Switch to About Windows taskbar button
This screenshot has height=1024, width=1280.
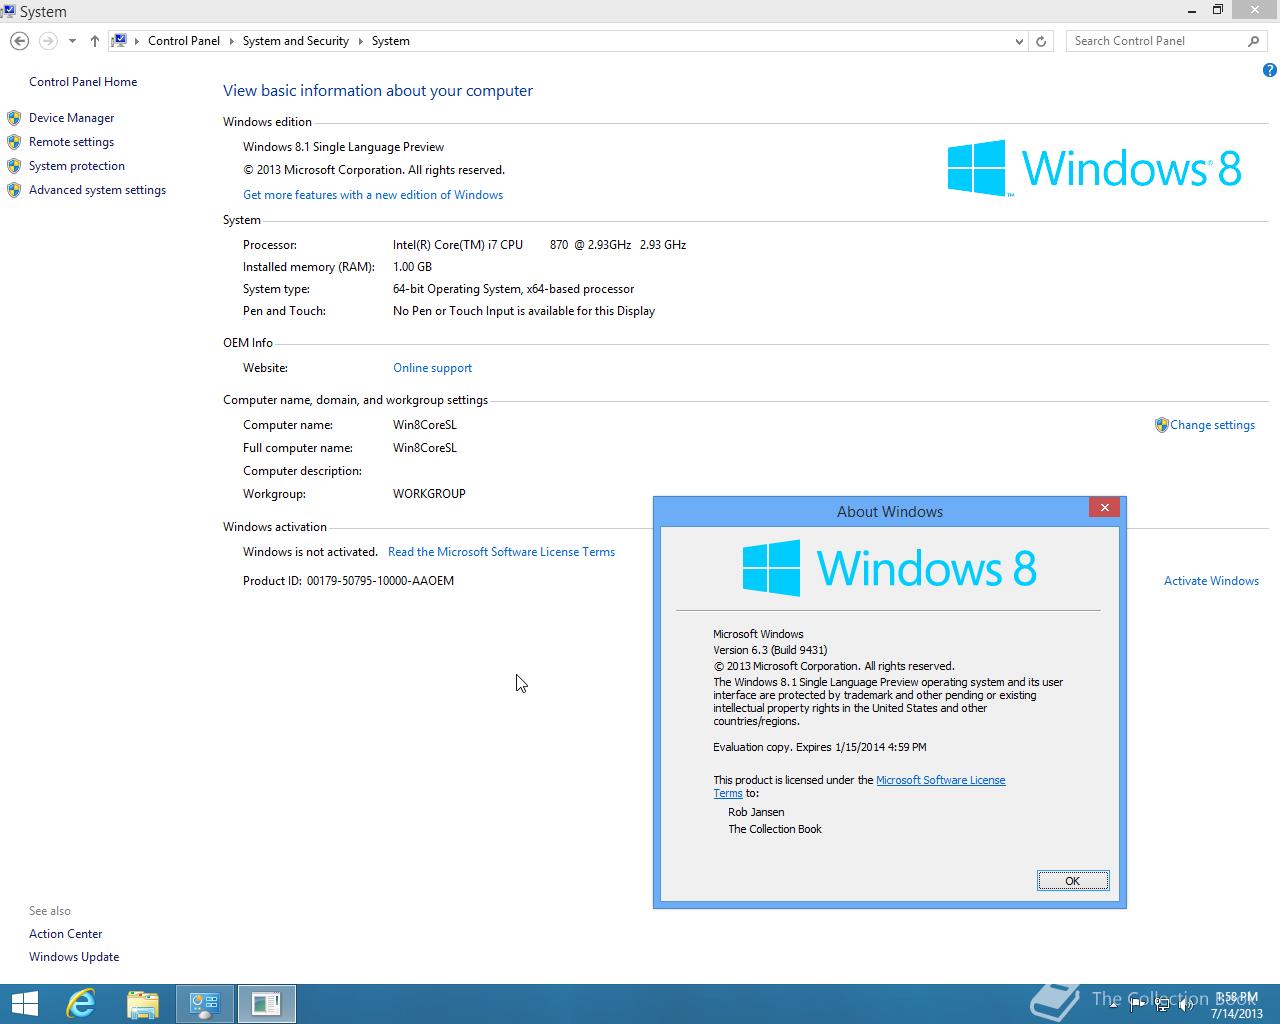click(266, 1004)
